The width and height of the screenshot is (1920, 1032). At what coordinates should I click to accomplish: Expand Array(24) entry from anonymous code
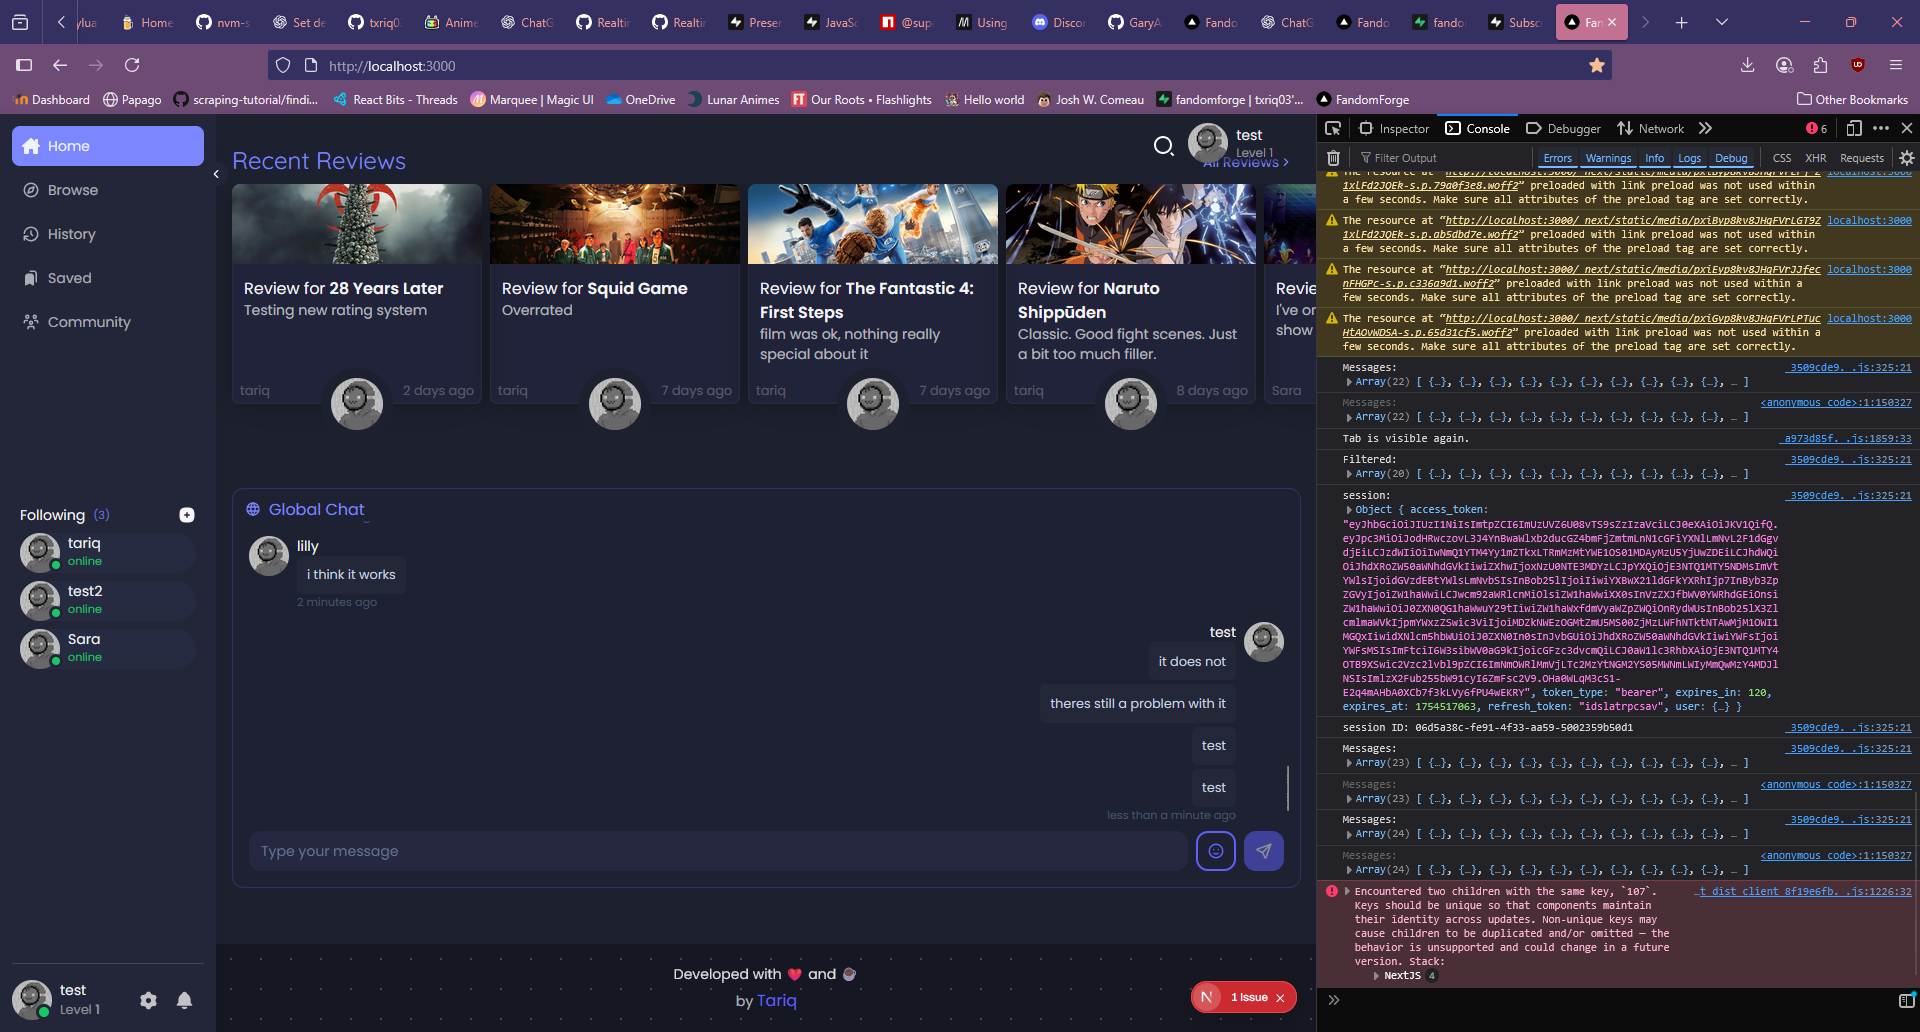tap(1349, 870)
